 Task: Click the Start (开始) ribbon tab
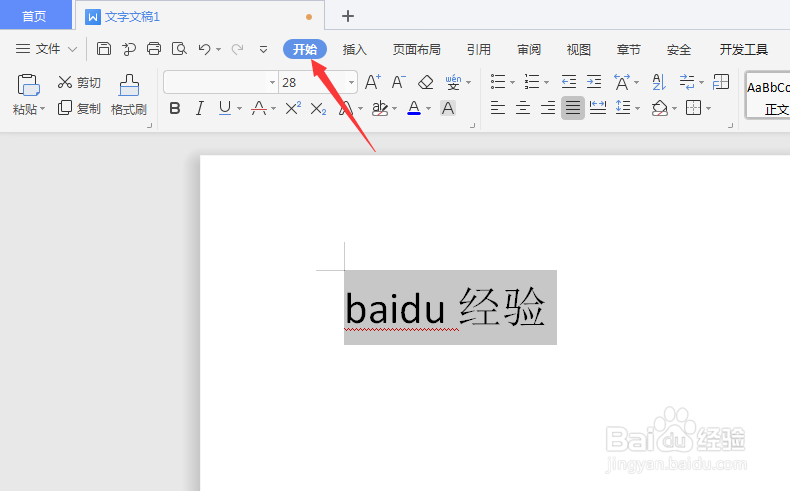305,49
